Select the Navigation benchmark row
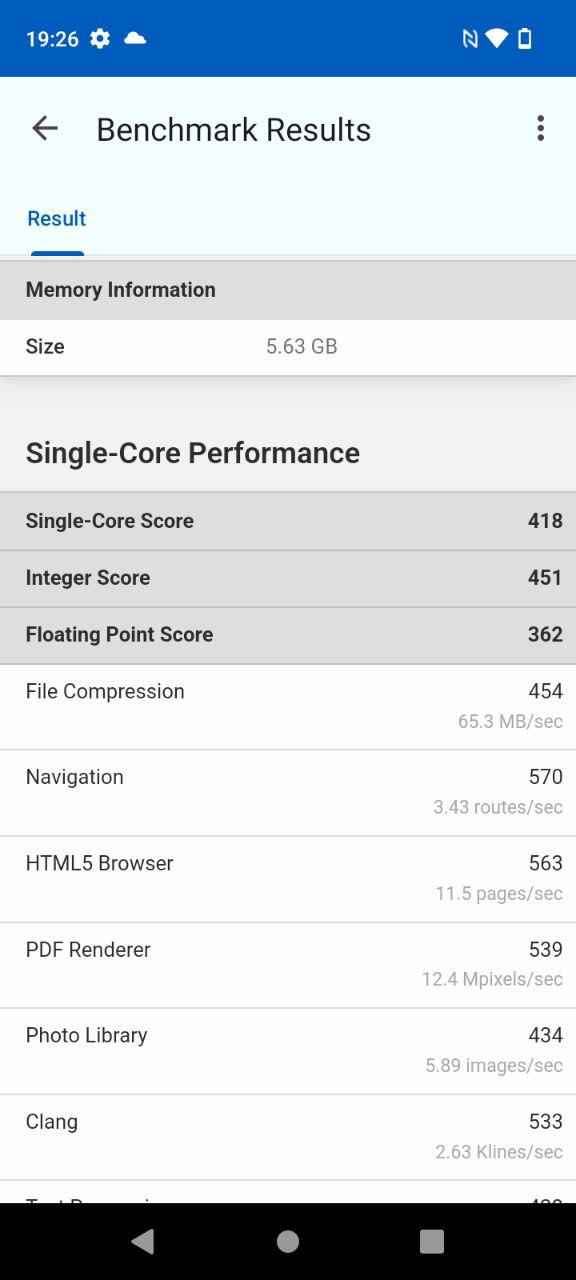This screenshot has width=576, height=1280. point(288,793)
